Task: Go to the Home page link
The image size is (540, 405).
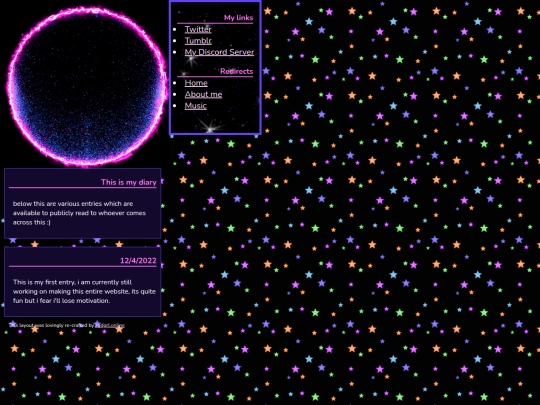Action: 196,83
